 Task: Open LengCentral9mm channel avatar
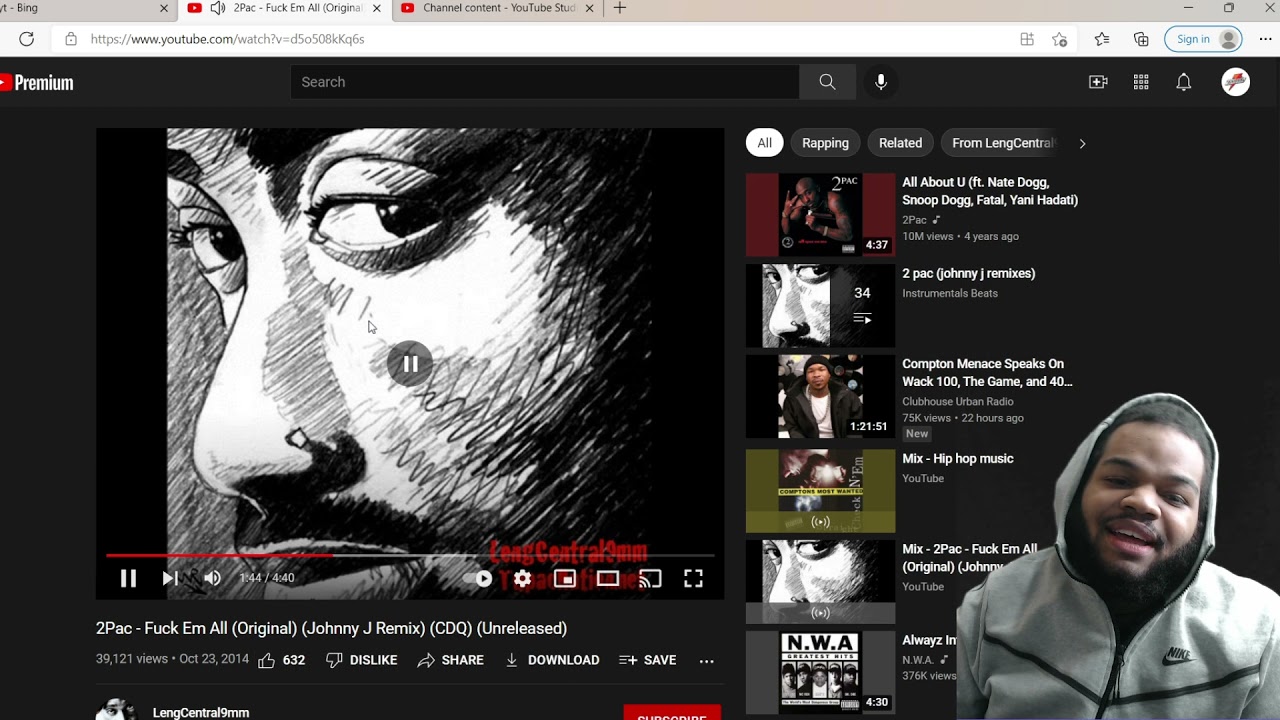pos(116,710)
